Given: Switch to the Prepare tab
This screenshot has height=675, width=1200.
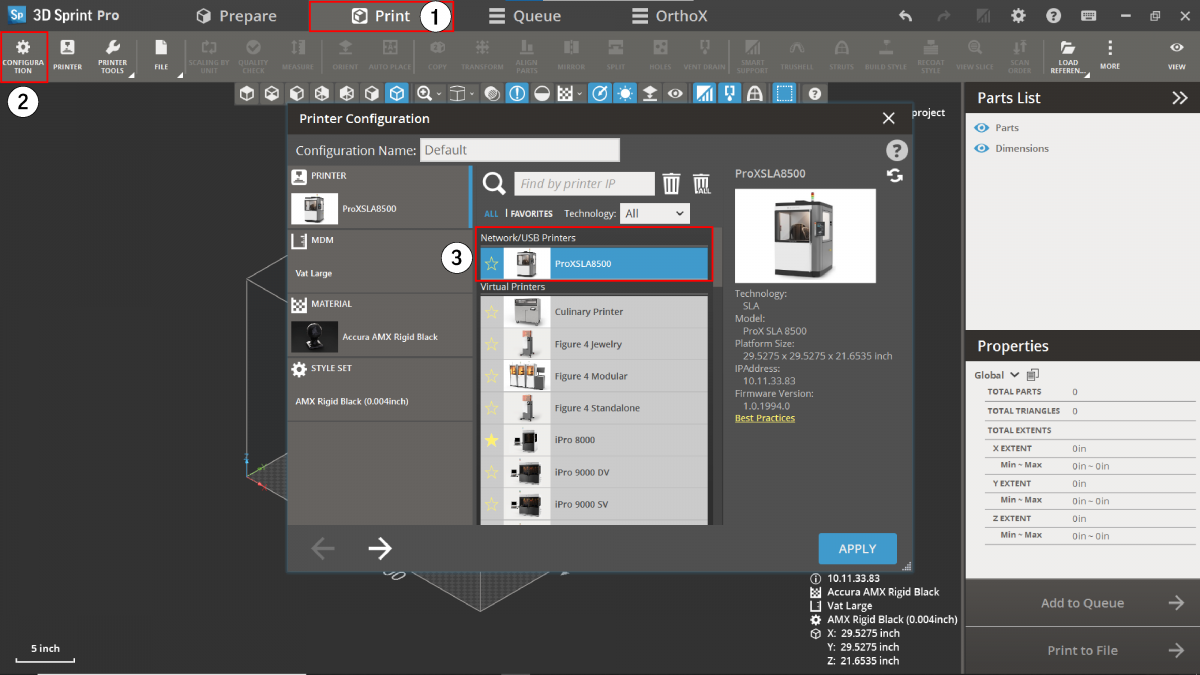Looking at the screenshot, I should pyautogui.click(x=237, y=16).
